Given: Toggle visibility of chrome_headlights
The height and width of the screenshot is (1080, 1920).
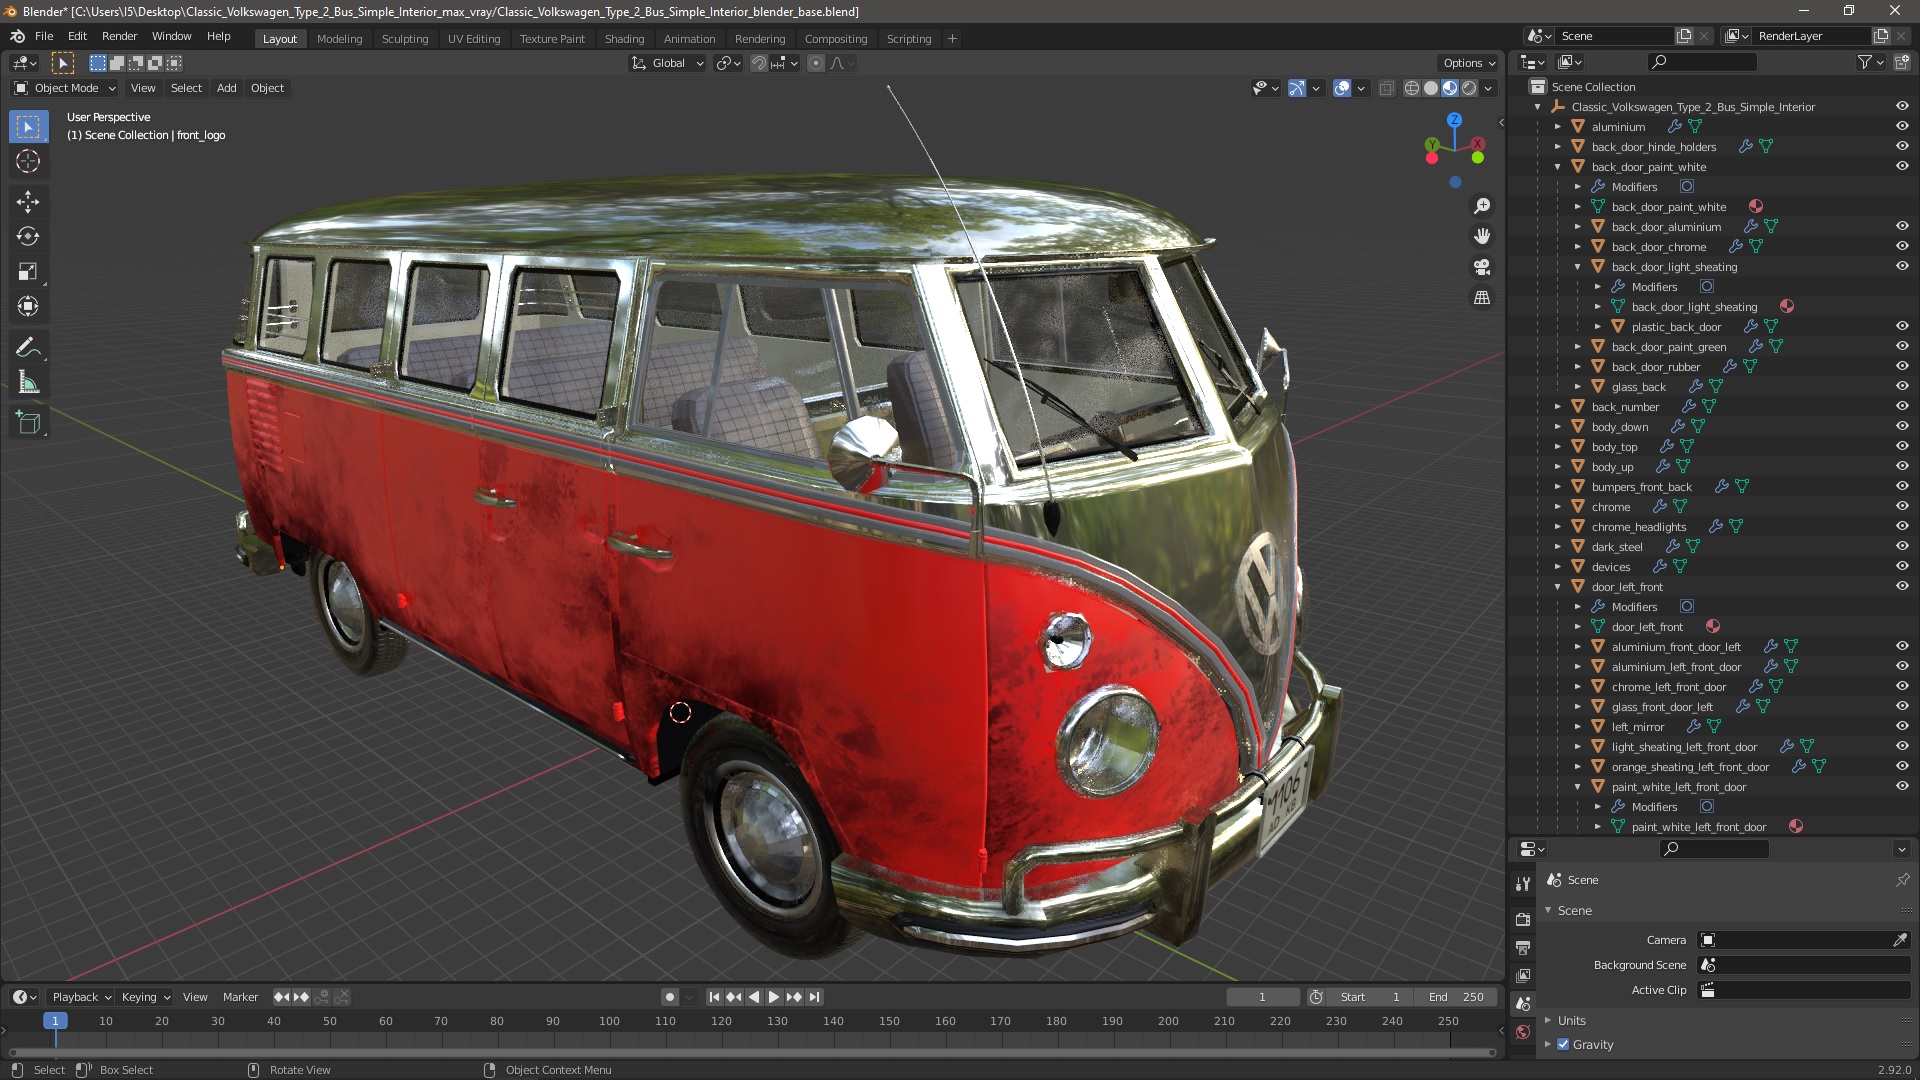Looking at the screenshot, I should (x=1902, y=527).
